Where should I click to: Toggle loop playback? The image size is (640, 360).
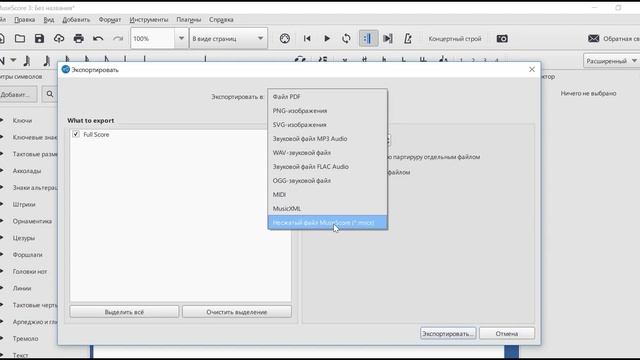pos(346,38)
